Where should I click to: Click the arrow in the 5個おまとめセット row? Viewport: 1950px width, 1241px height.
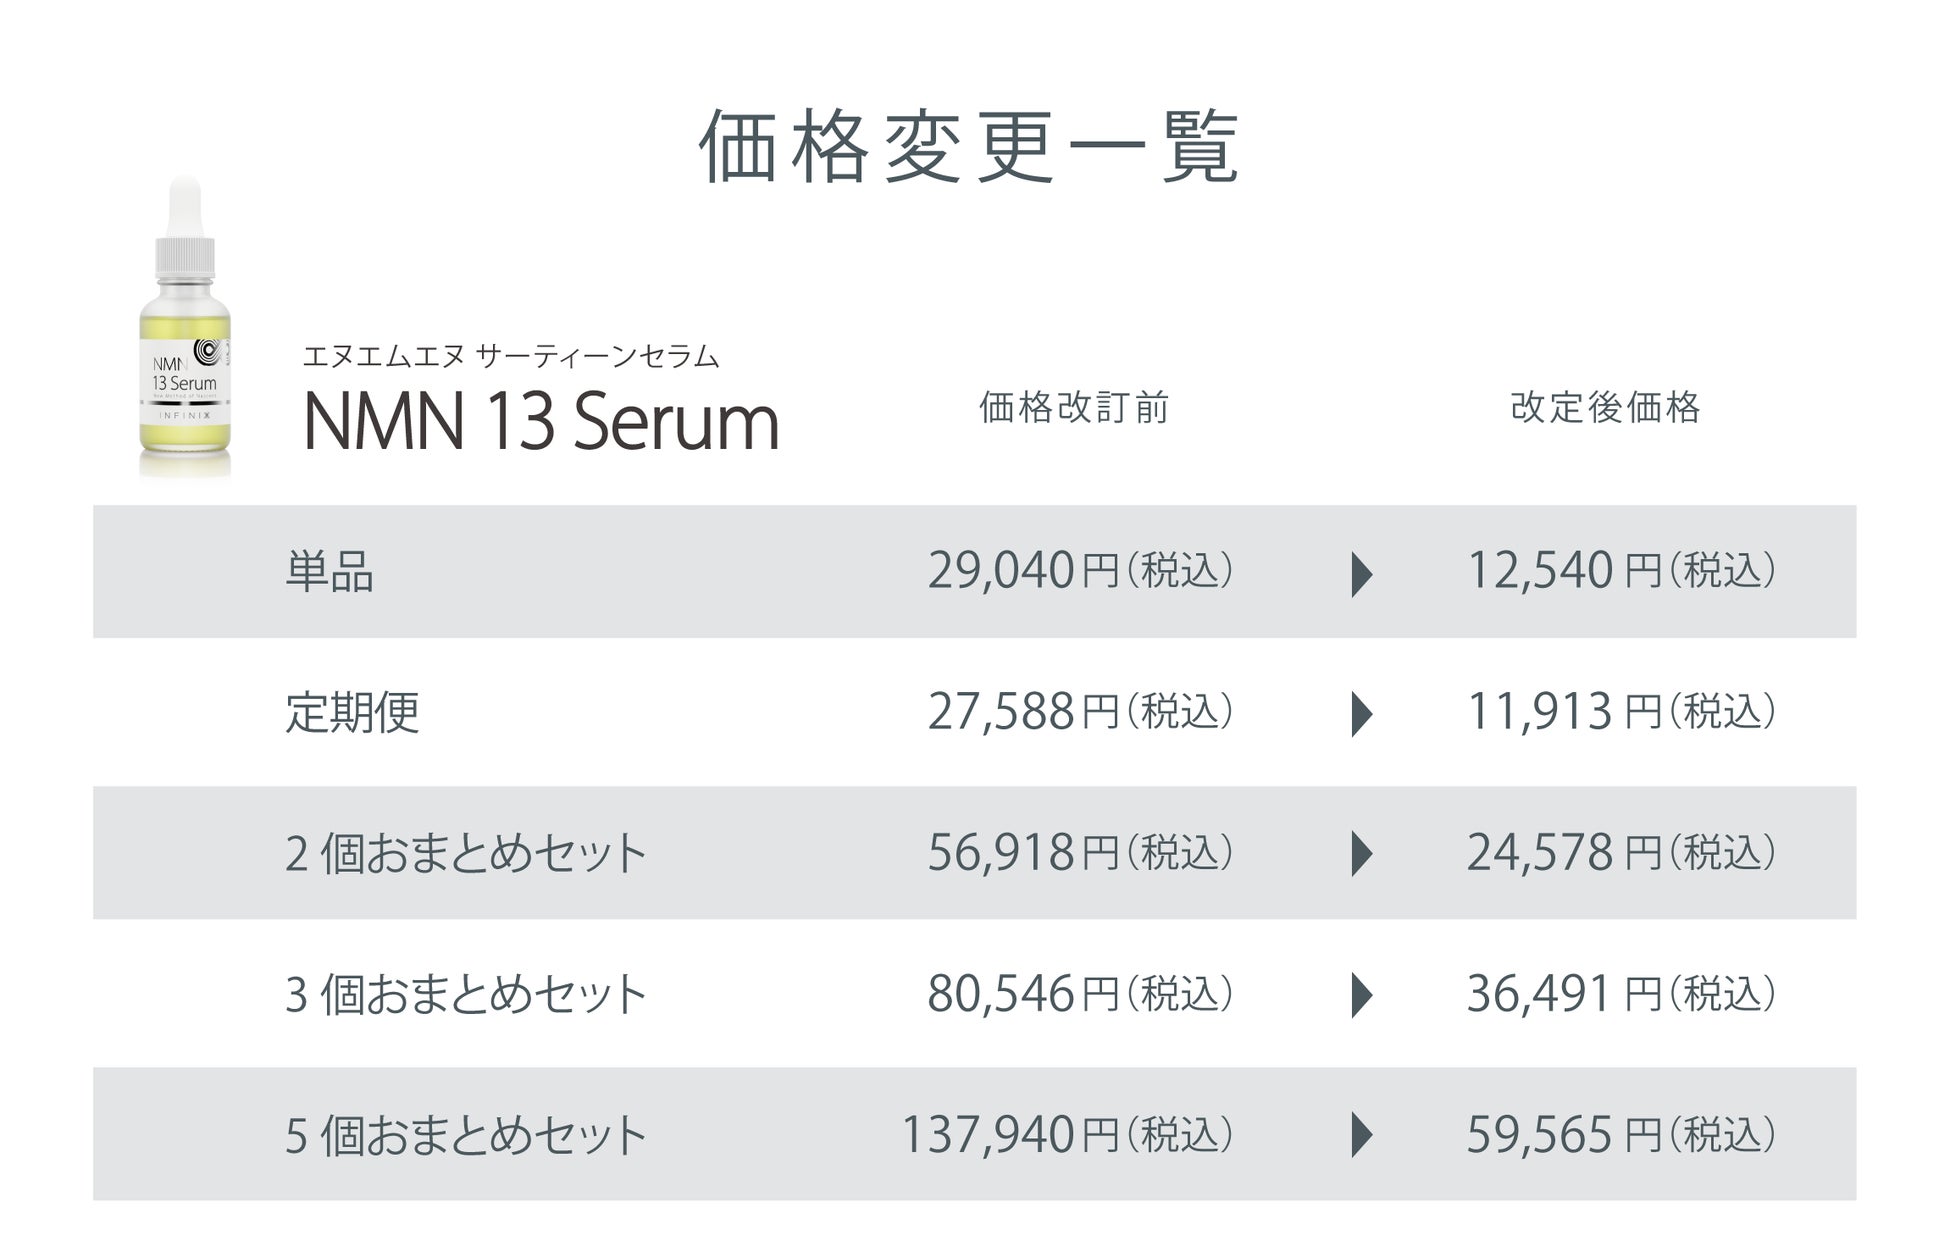(x=1360, y=1135)
